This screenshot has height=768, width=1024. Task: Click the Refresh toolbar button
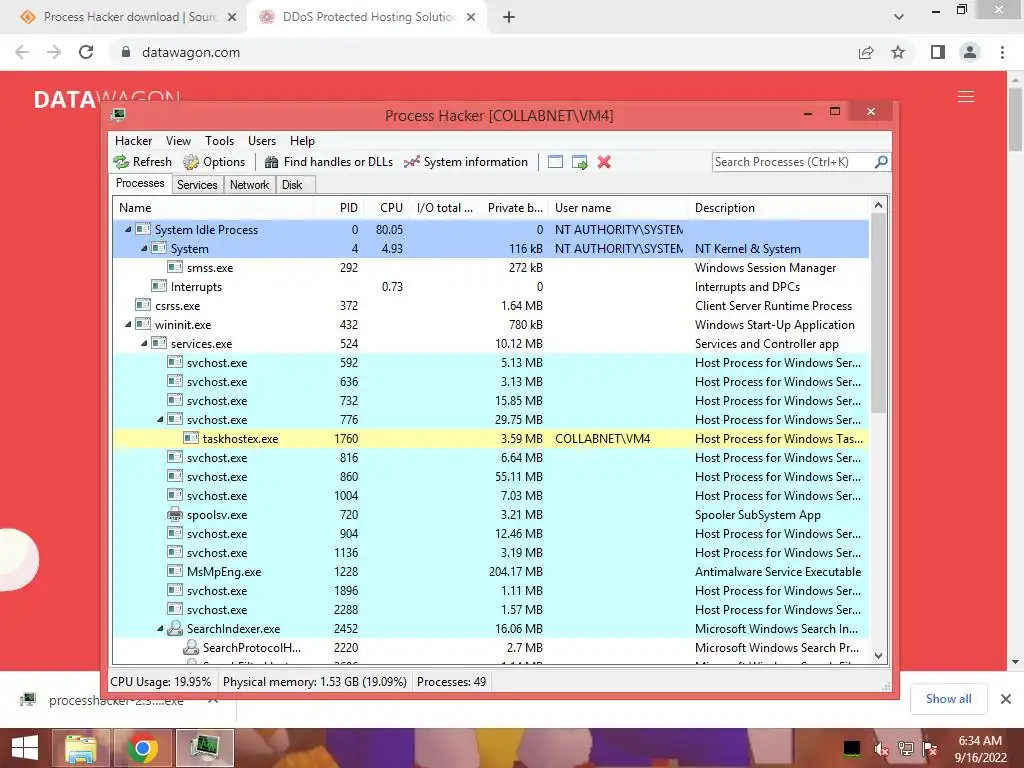[142, 162]
